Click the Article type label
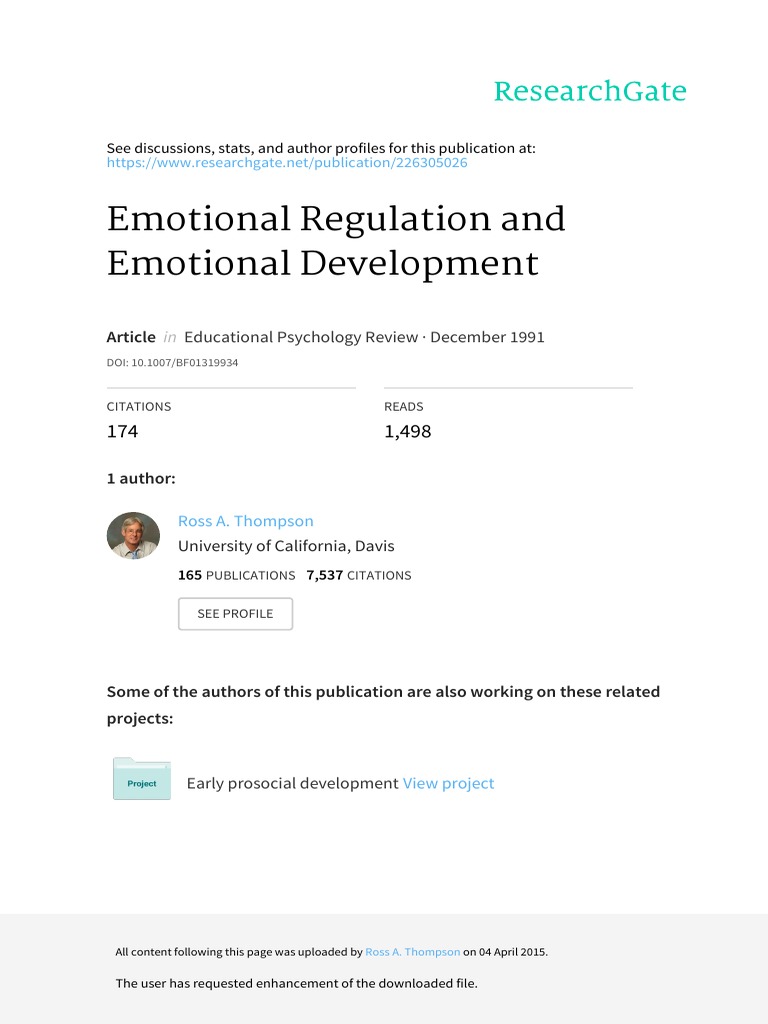 coord(131,337)
